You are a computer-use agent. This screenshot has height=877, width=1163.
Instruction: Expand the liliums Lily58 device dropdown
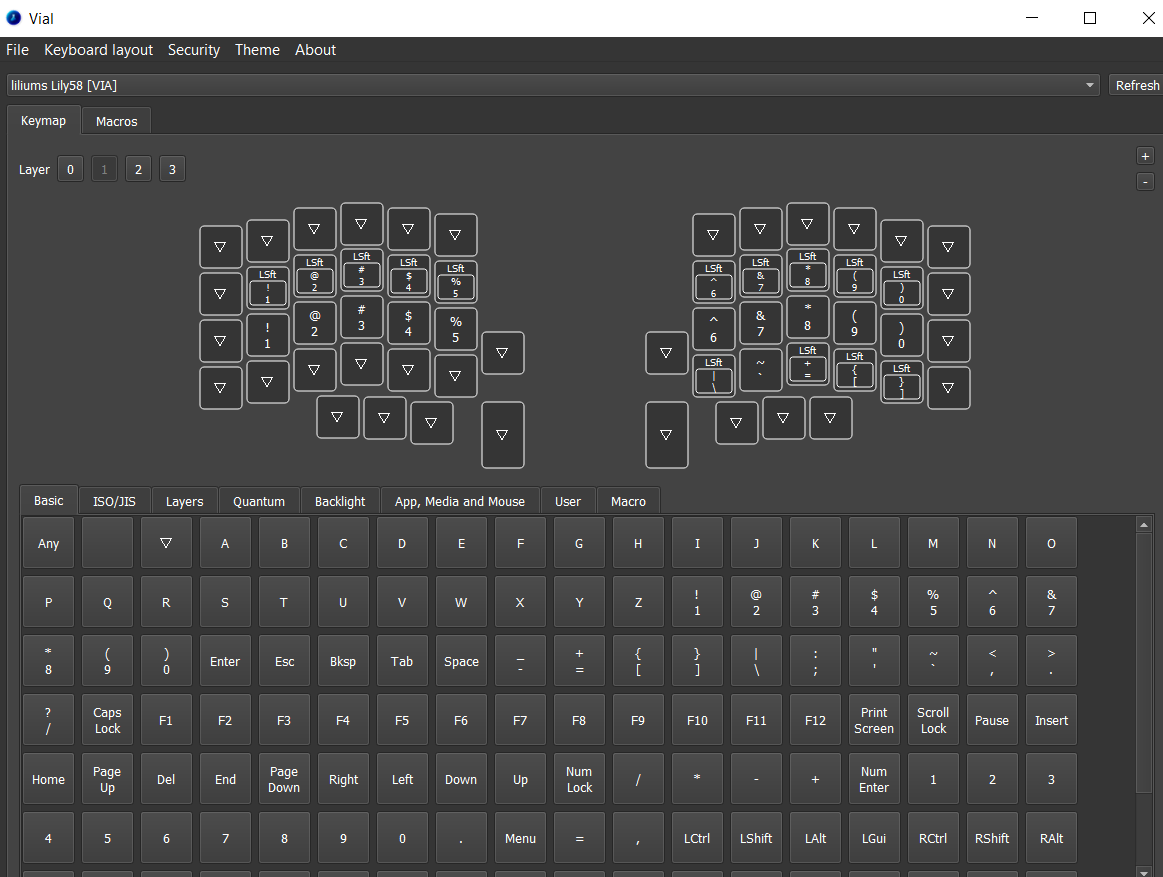tap(553, 85)
